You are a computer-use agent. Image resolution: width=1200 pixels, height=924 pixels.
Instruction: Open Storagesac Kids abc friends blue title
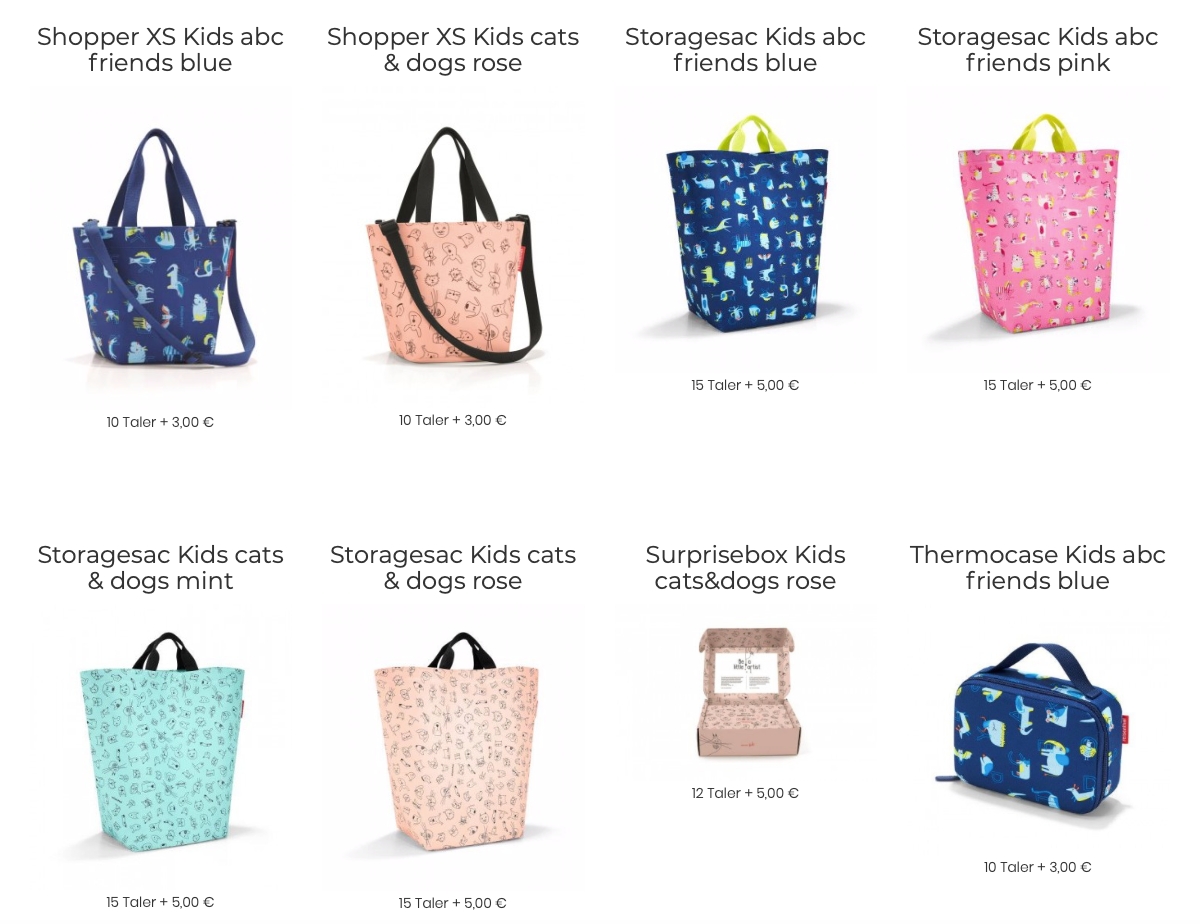tap(745, 50)
